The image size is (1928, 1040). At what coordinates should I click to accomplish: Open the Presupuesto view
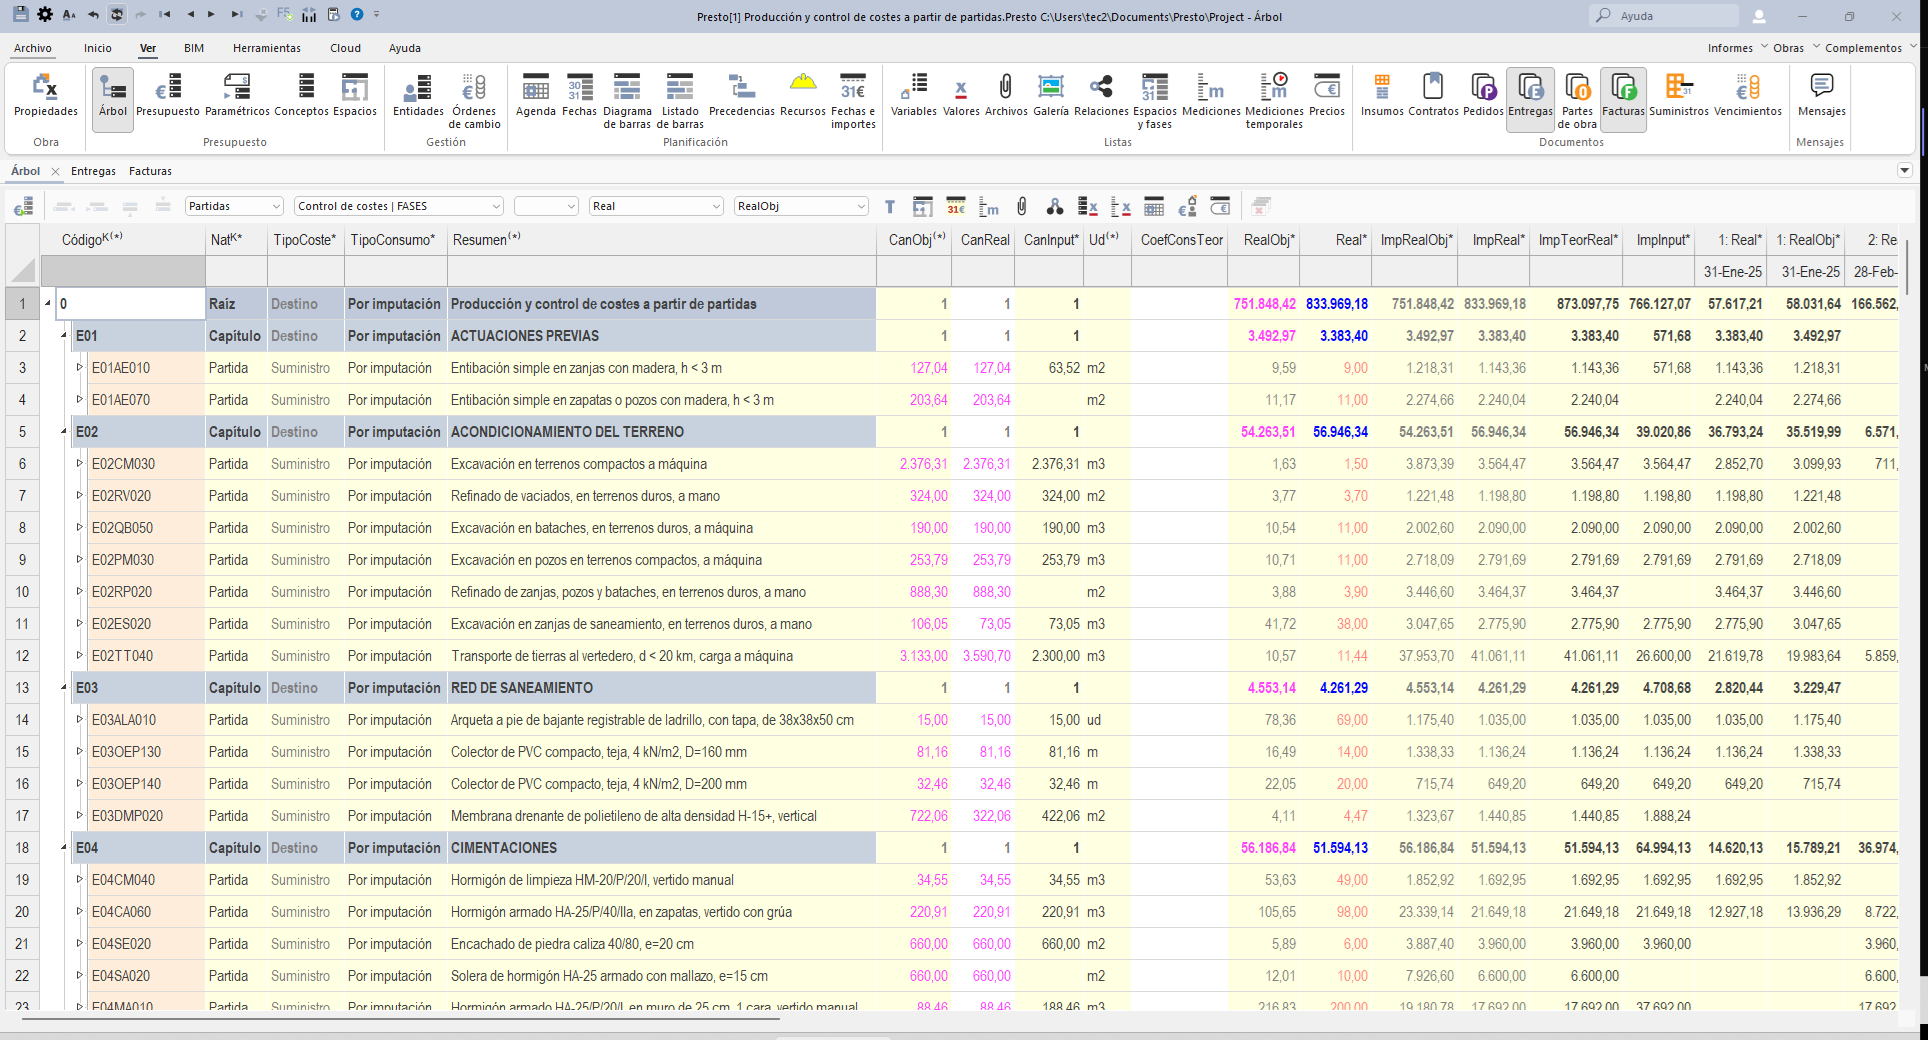(x=167, y=98)
